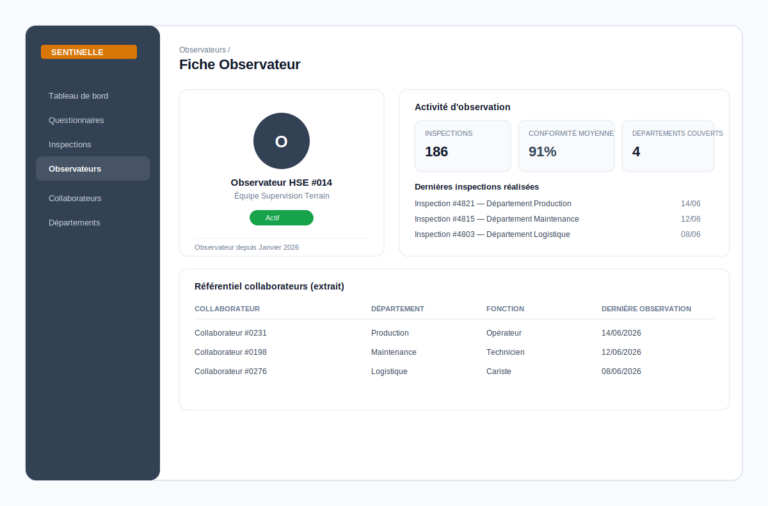Click the Fiche Observateur page title
Screen dimensions: 768x506
click(x=240, y=65)
